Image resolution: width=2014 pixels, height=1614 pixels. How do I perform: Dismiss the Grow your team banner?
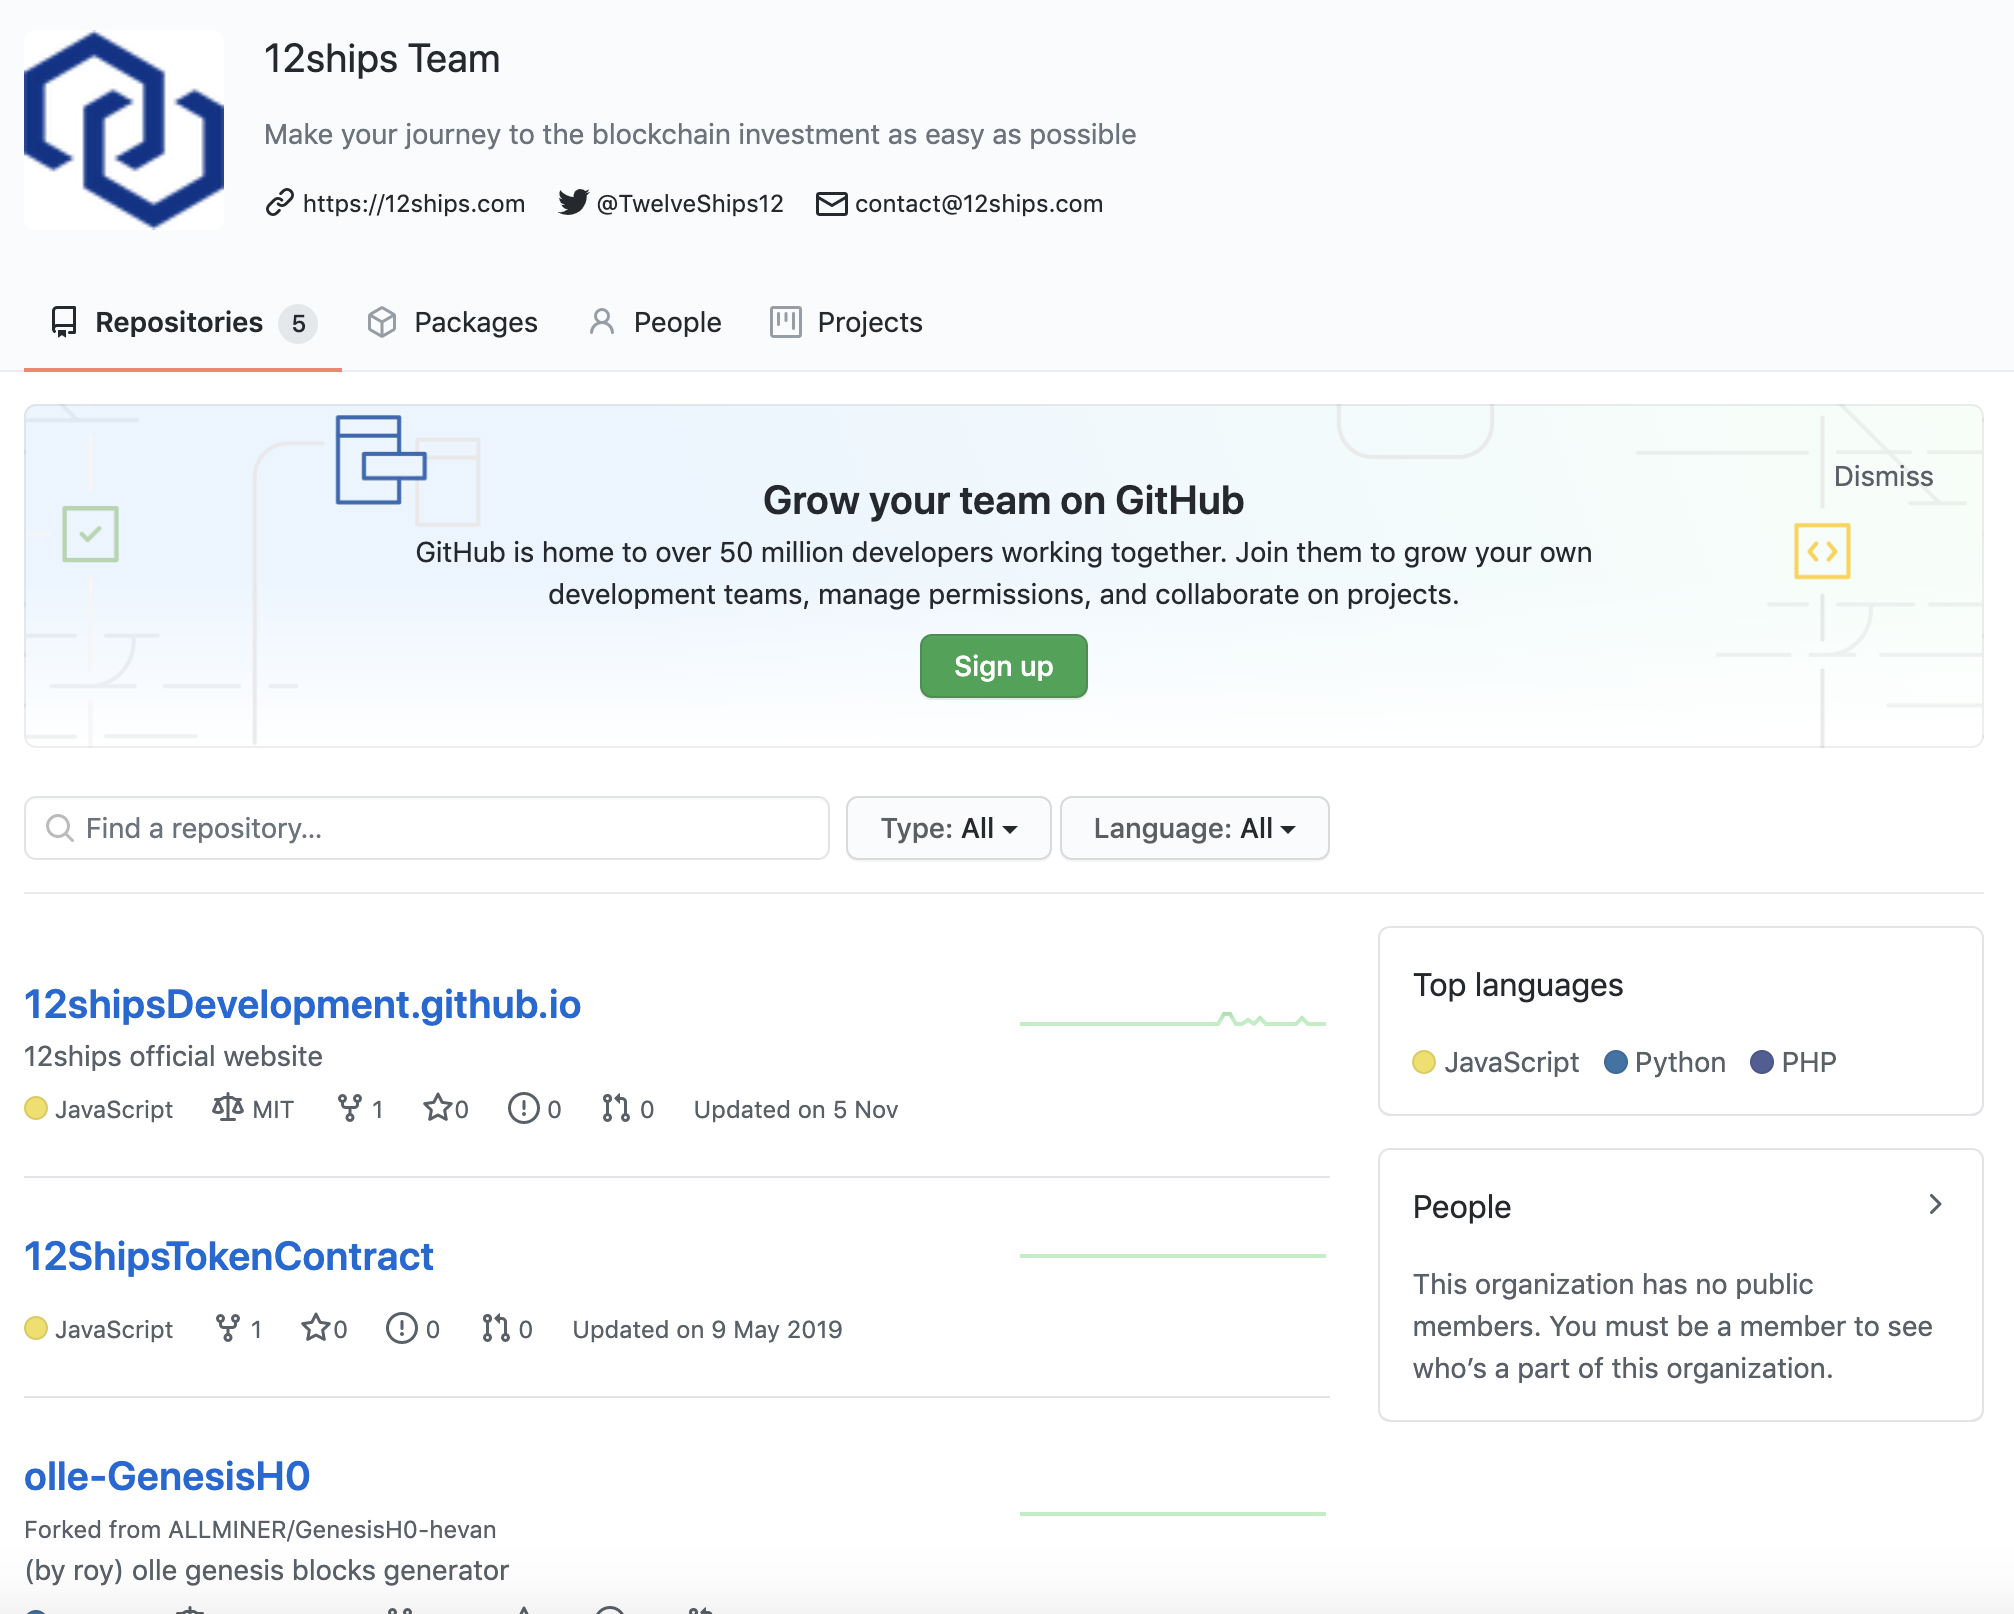tap(1883, 476)
